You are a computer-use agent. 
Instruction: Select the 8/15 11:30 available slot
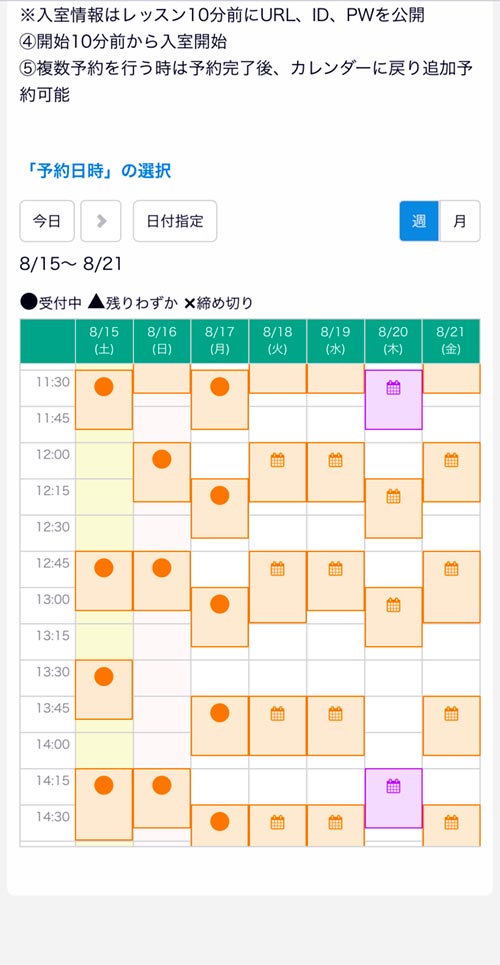point(103,399)
